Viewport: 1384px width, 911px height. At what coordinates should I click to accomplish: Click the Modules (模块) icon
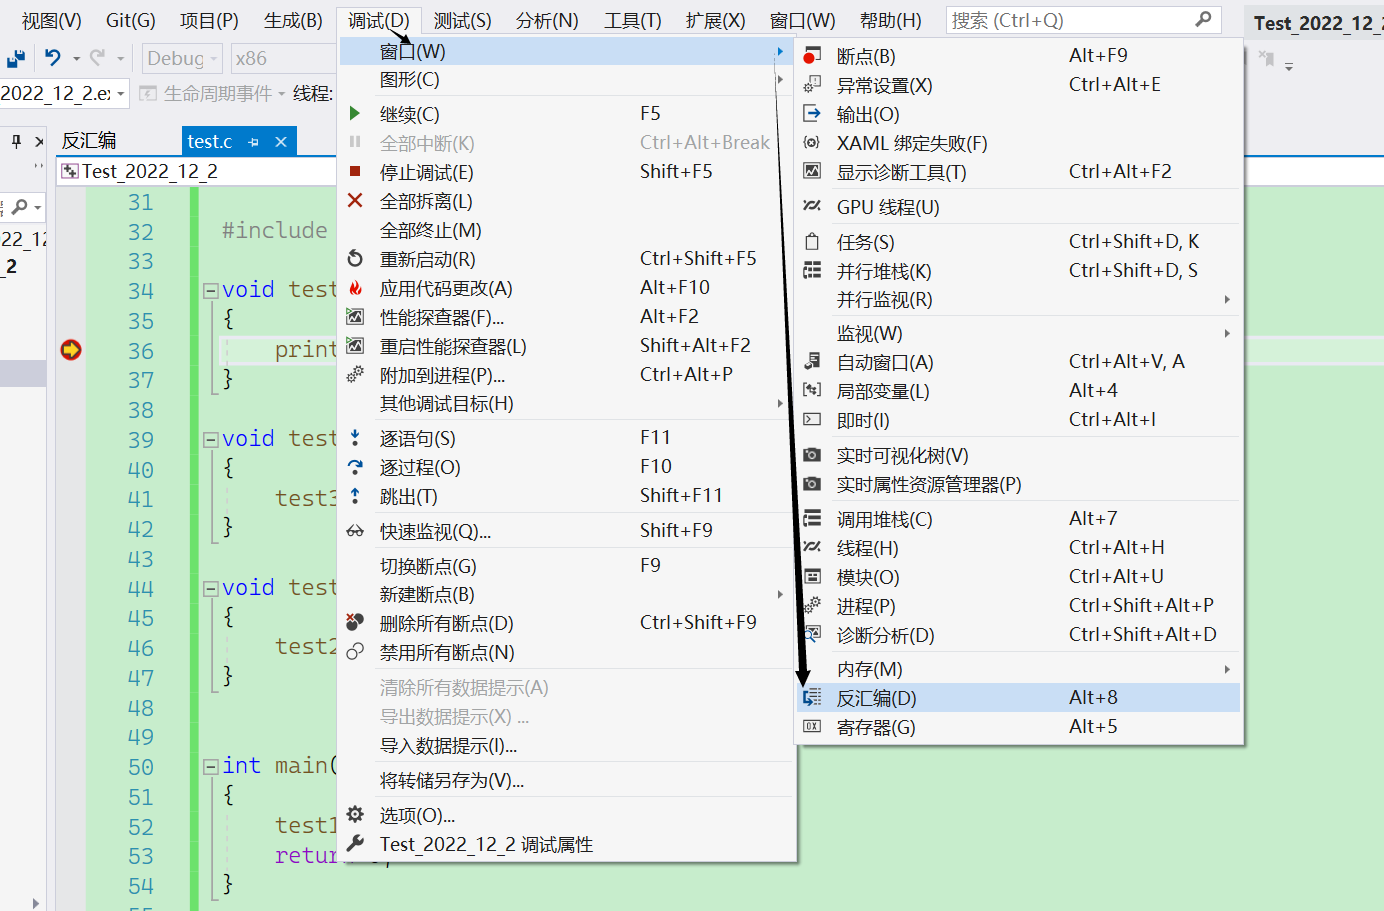[x=812, y=577]
